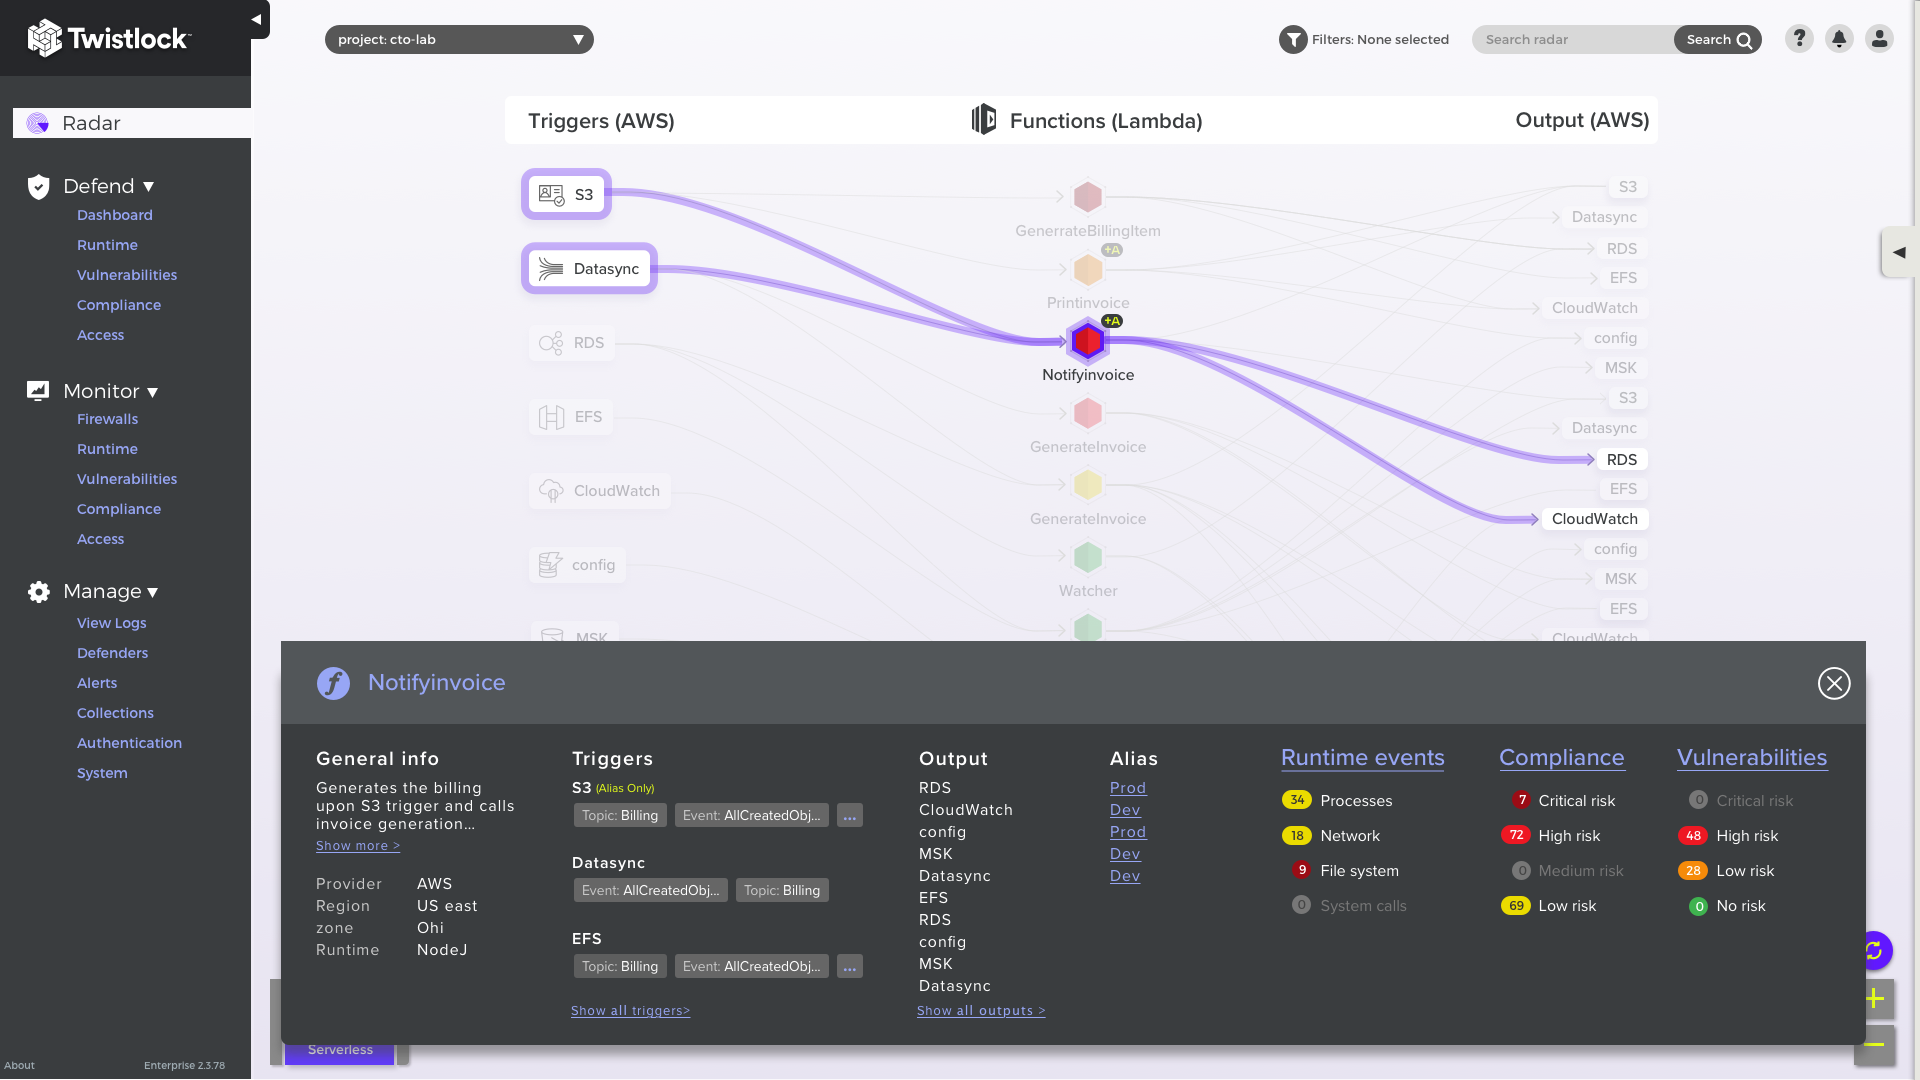Select the Printinvoice function hexagon
Viewport: 1920px width, 1080px height.
1088,269
